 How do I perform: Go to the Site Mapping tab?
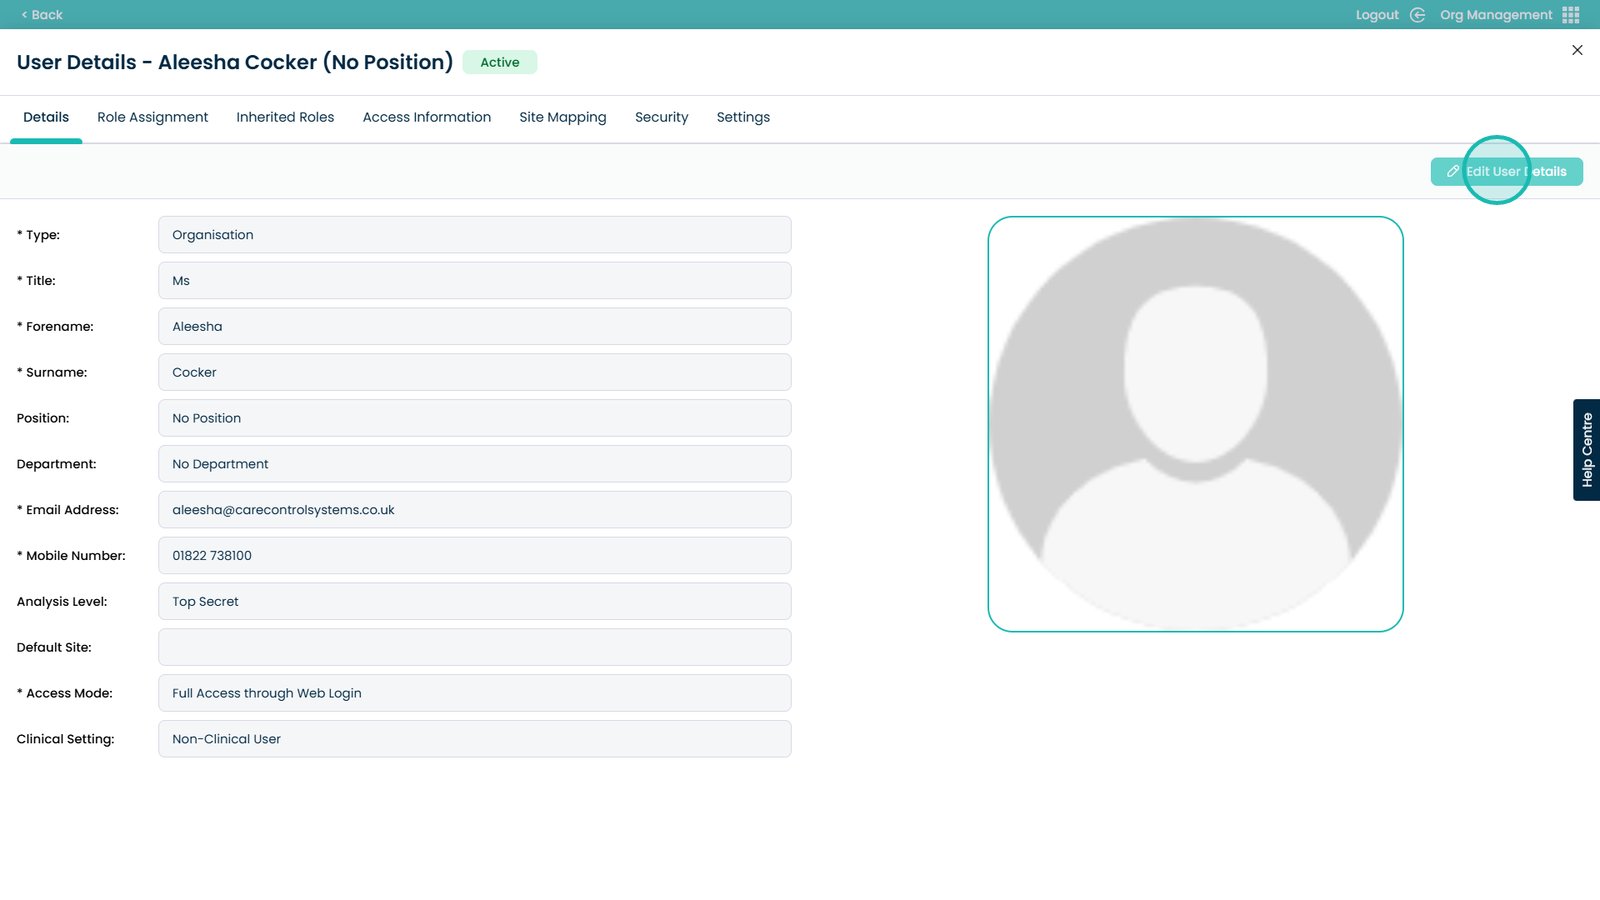coord(562,117)
